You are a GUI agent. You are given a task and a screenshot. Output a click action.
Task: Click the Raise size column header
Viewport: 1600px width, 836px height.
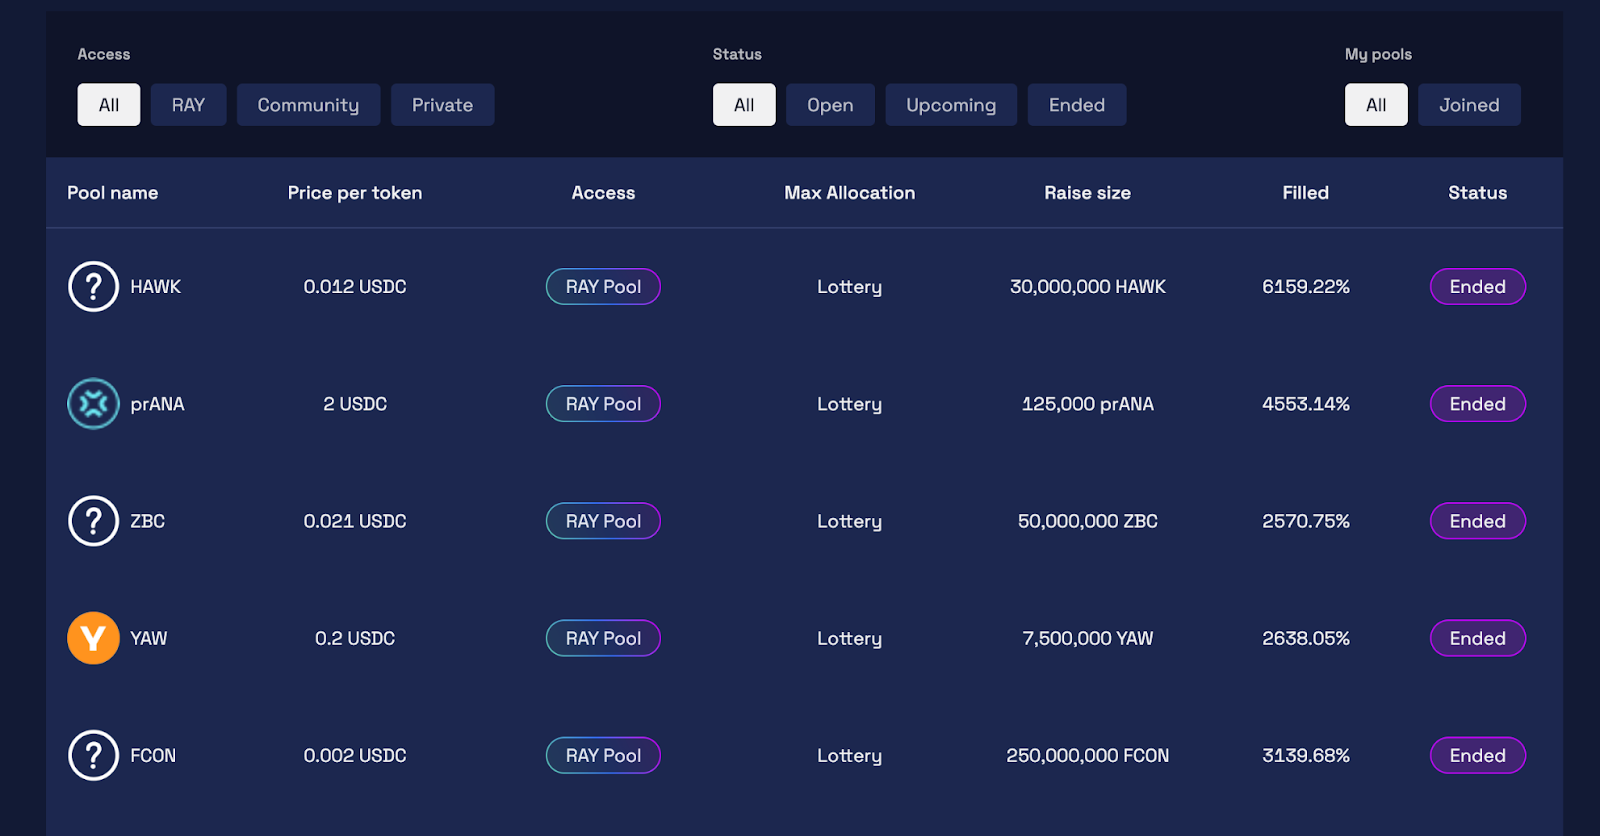[1088, 193]
